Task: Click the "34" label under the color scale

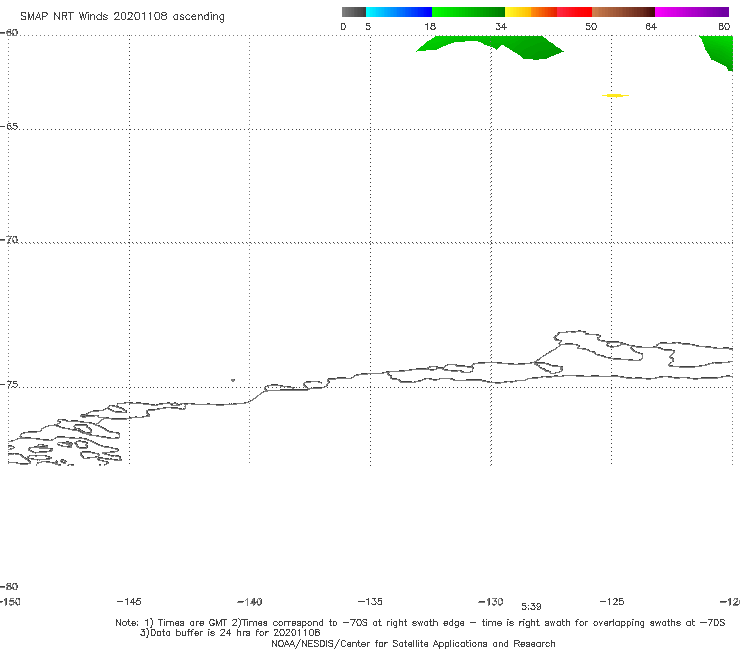Action: pyautogui.click(x=501, y=27)
